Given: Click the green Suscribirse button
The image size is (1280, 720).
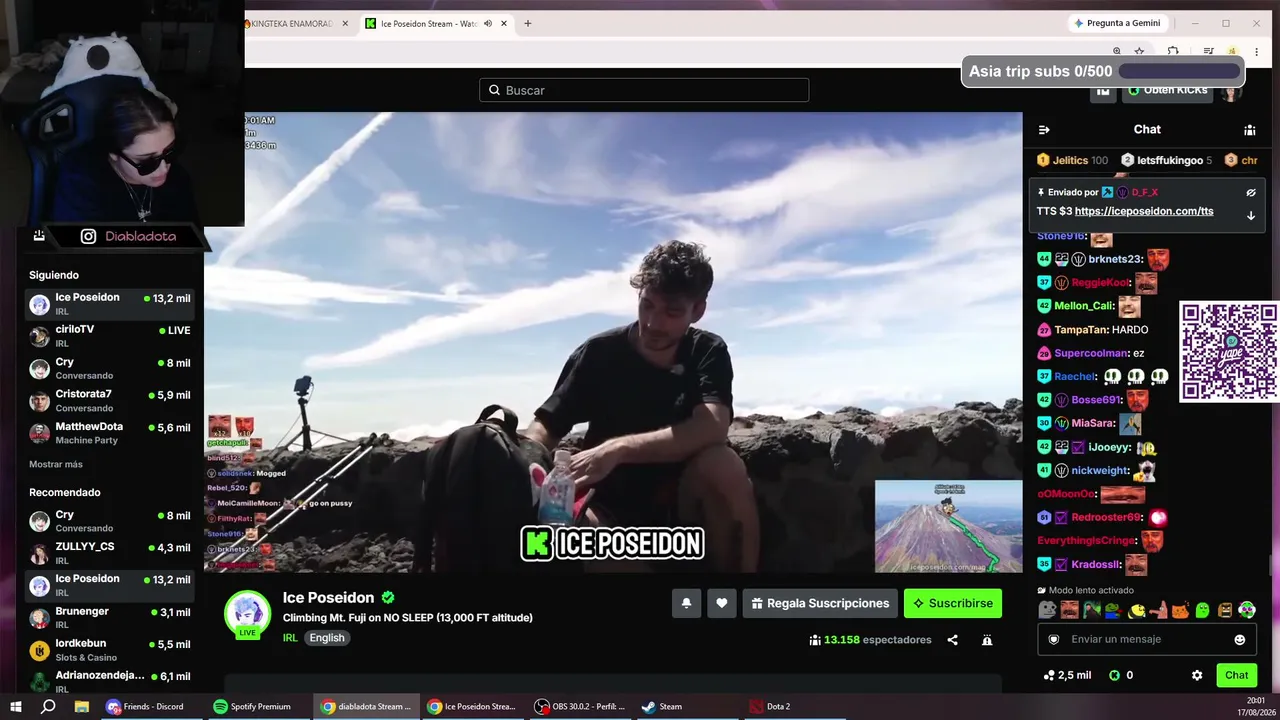Looking at the screenshot, I should coord(953,603).
